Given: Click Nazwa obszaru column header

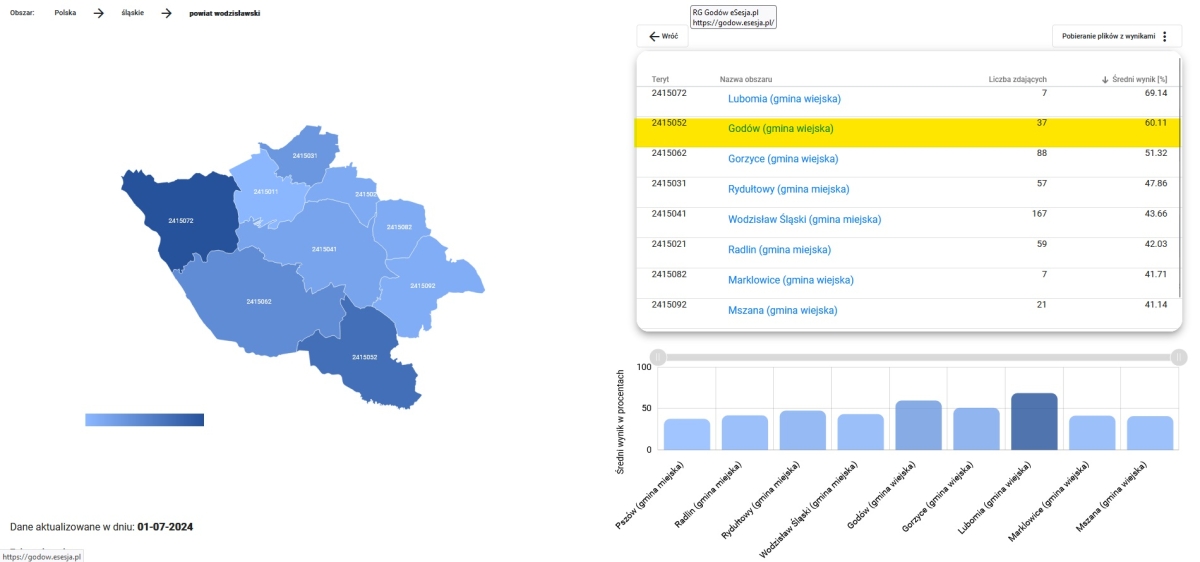Looking at the screenshot, I should pos(746,79).
